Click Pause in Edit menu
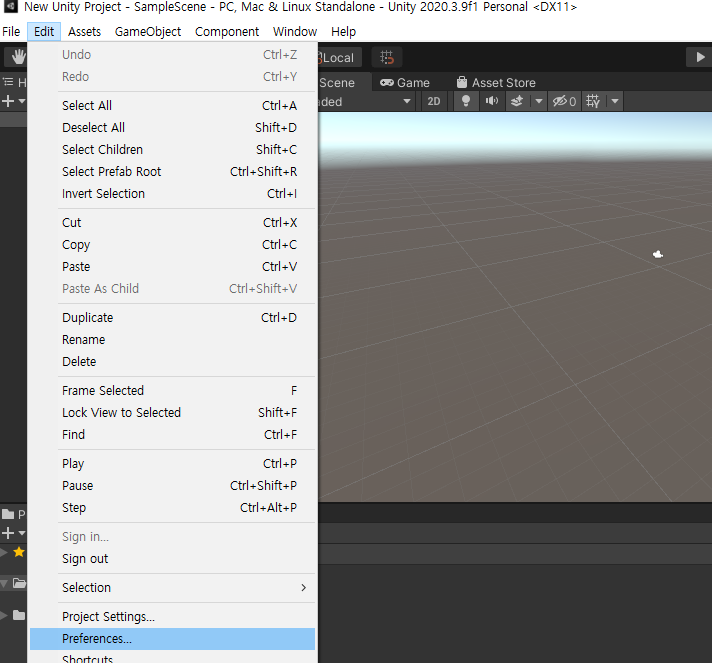This screenshot has height=663, width=712. pos(173,485)
